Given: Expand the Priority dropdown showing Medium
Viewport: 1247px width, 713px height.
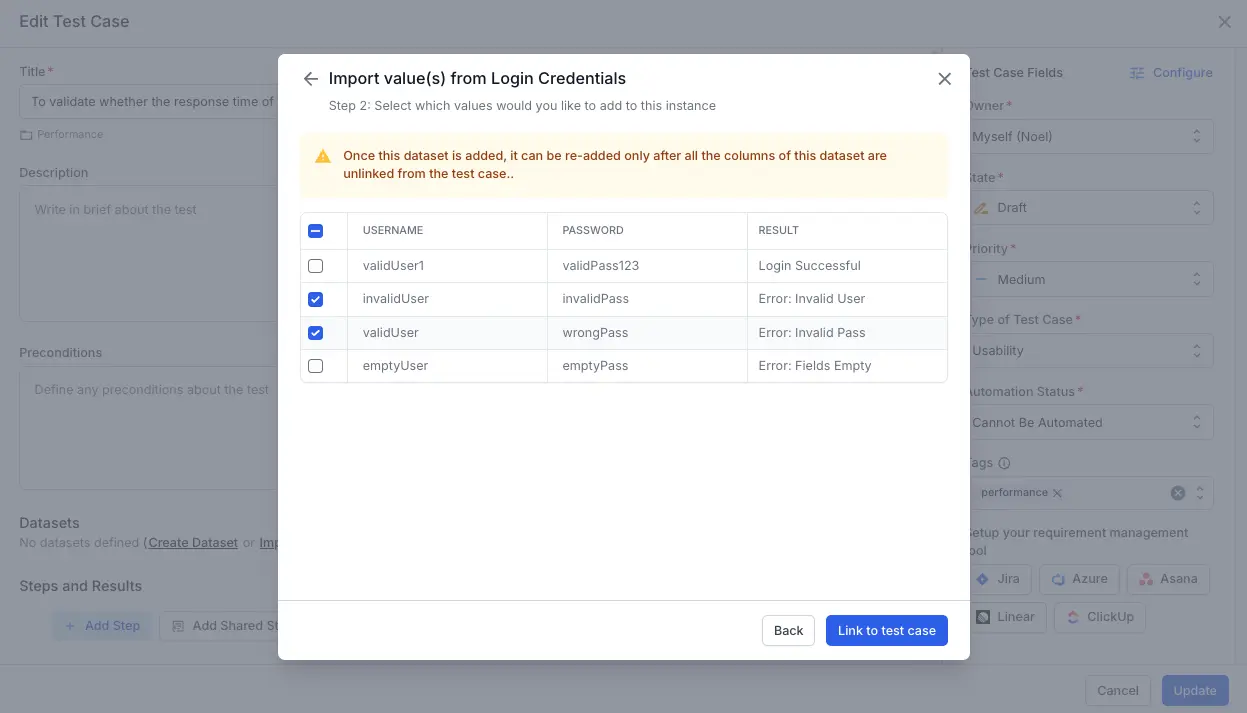Looking at the screenshot, I should [x=1090, y=280].
